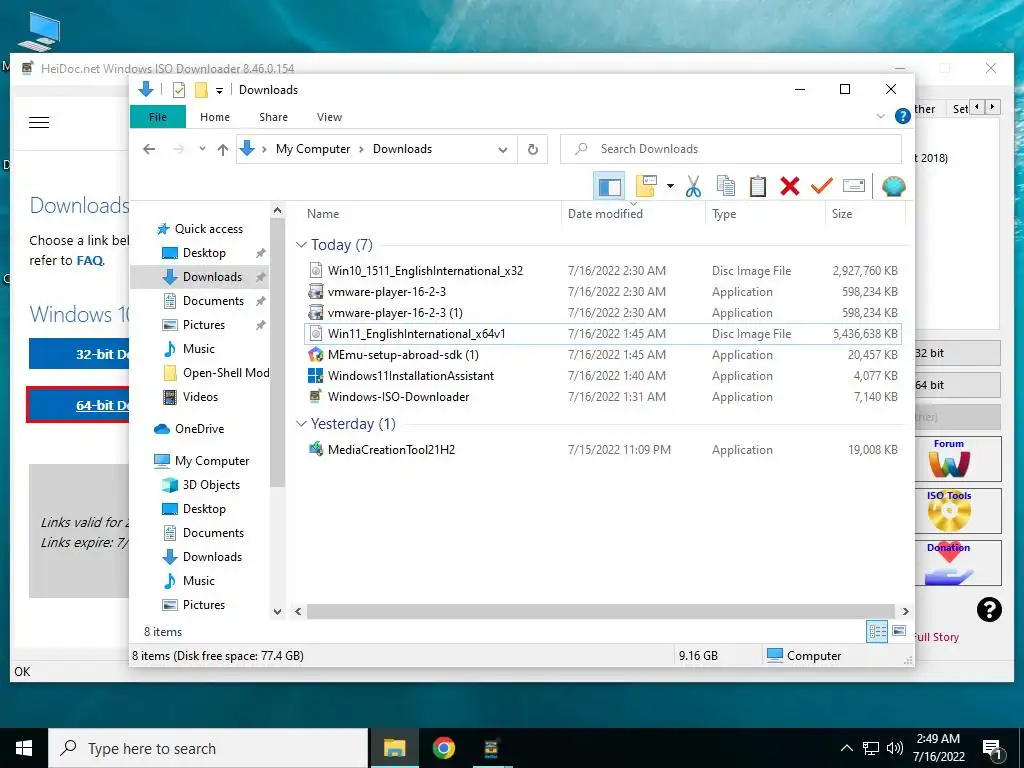Click the Copy icon in the Explorer toolbar
Screen dimensions: 1024x768
pos(726,187)
